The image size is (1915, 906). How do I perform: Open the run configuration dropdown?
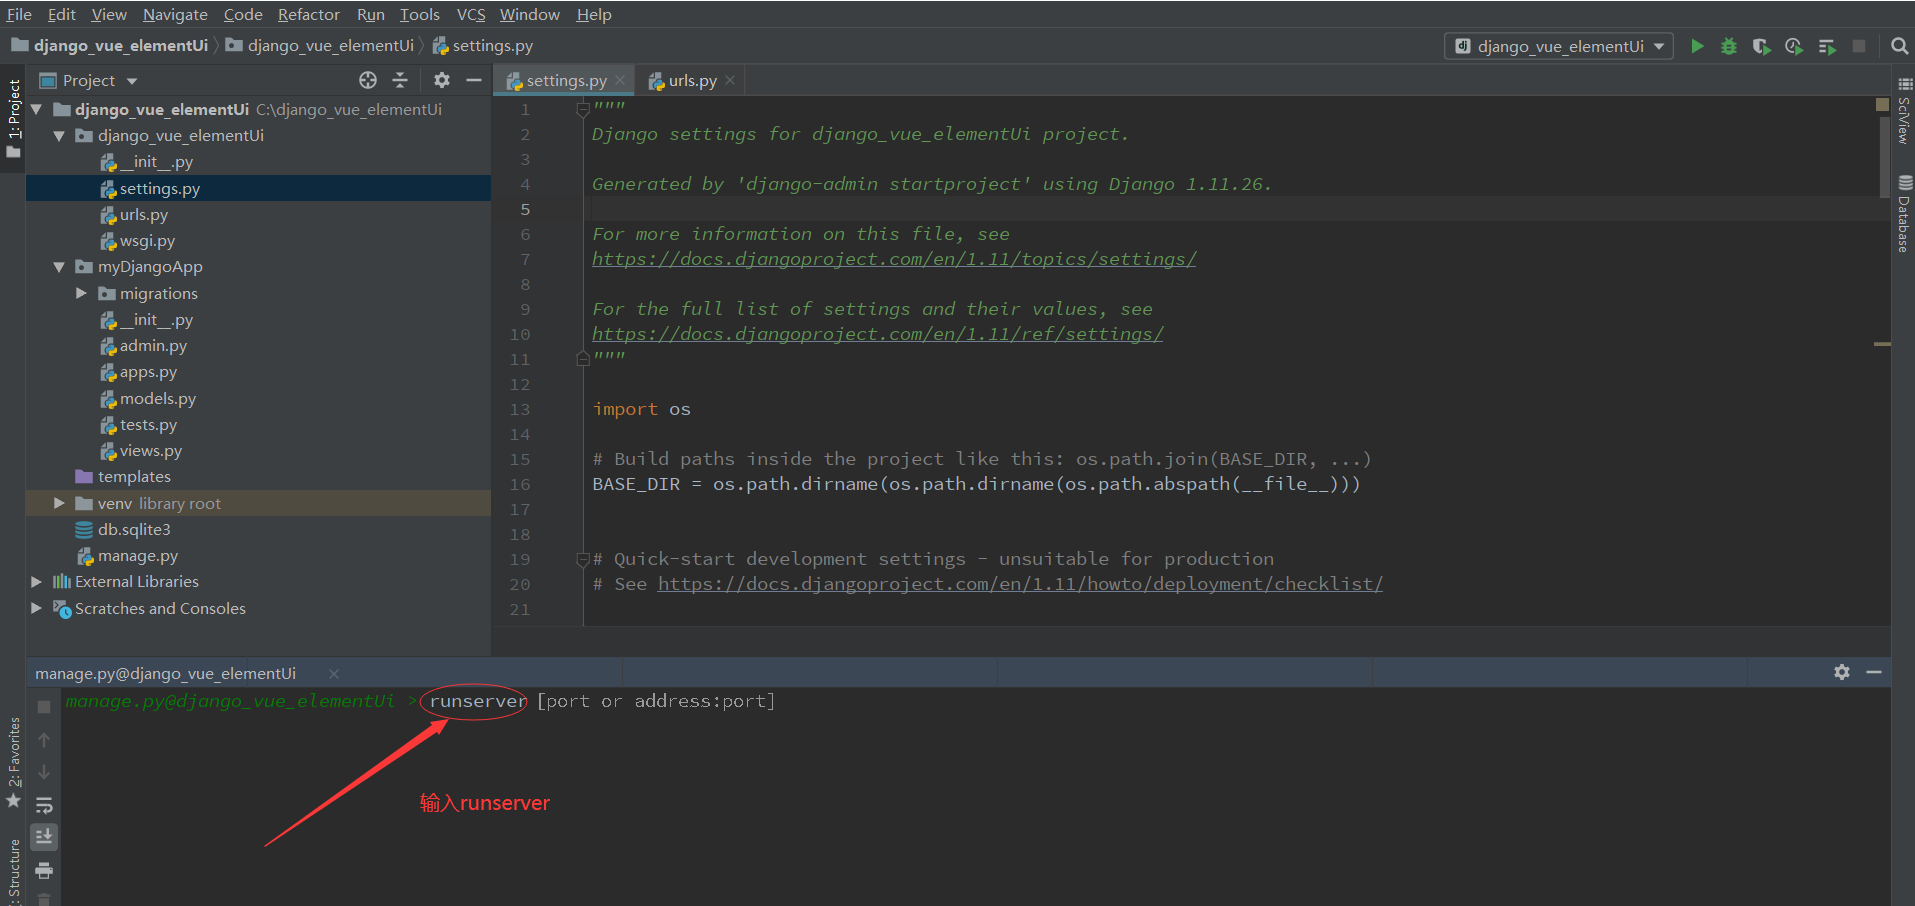point(1559,46)
